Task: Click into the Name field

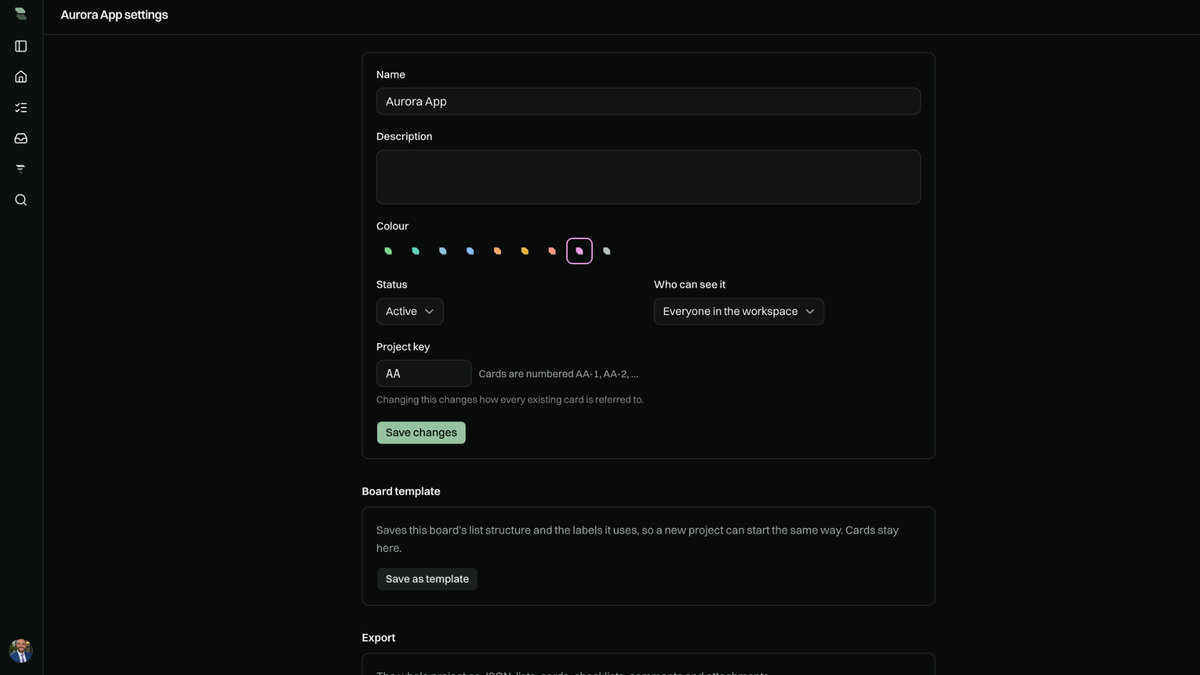Action: (648, 101)
